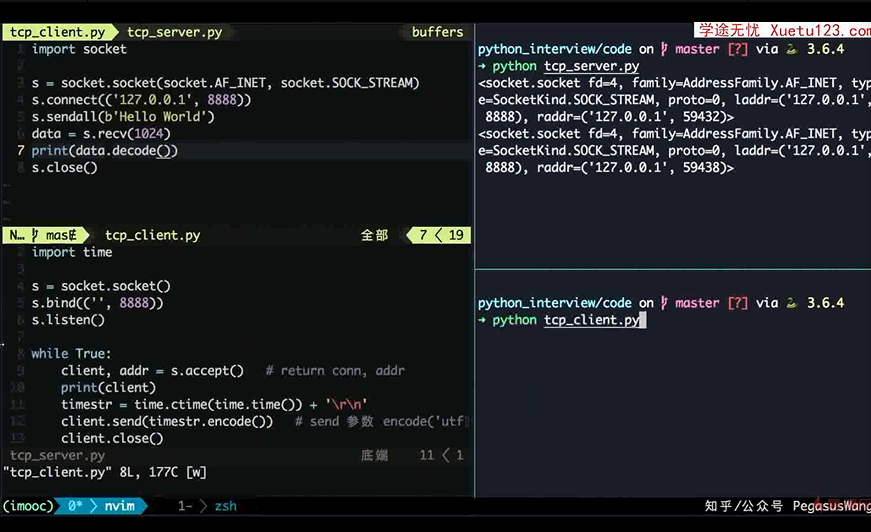Viewport: 871px width, 532px height.
Task: Click the tcp_client.py filename in statusline
Action: point(153,235)
